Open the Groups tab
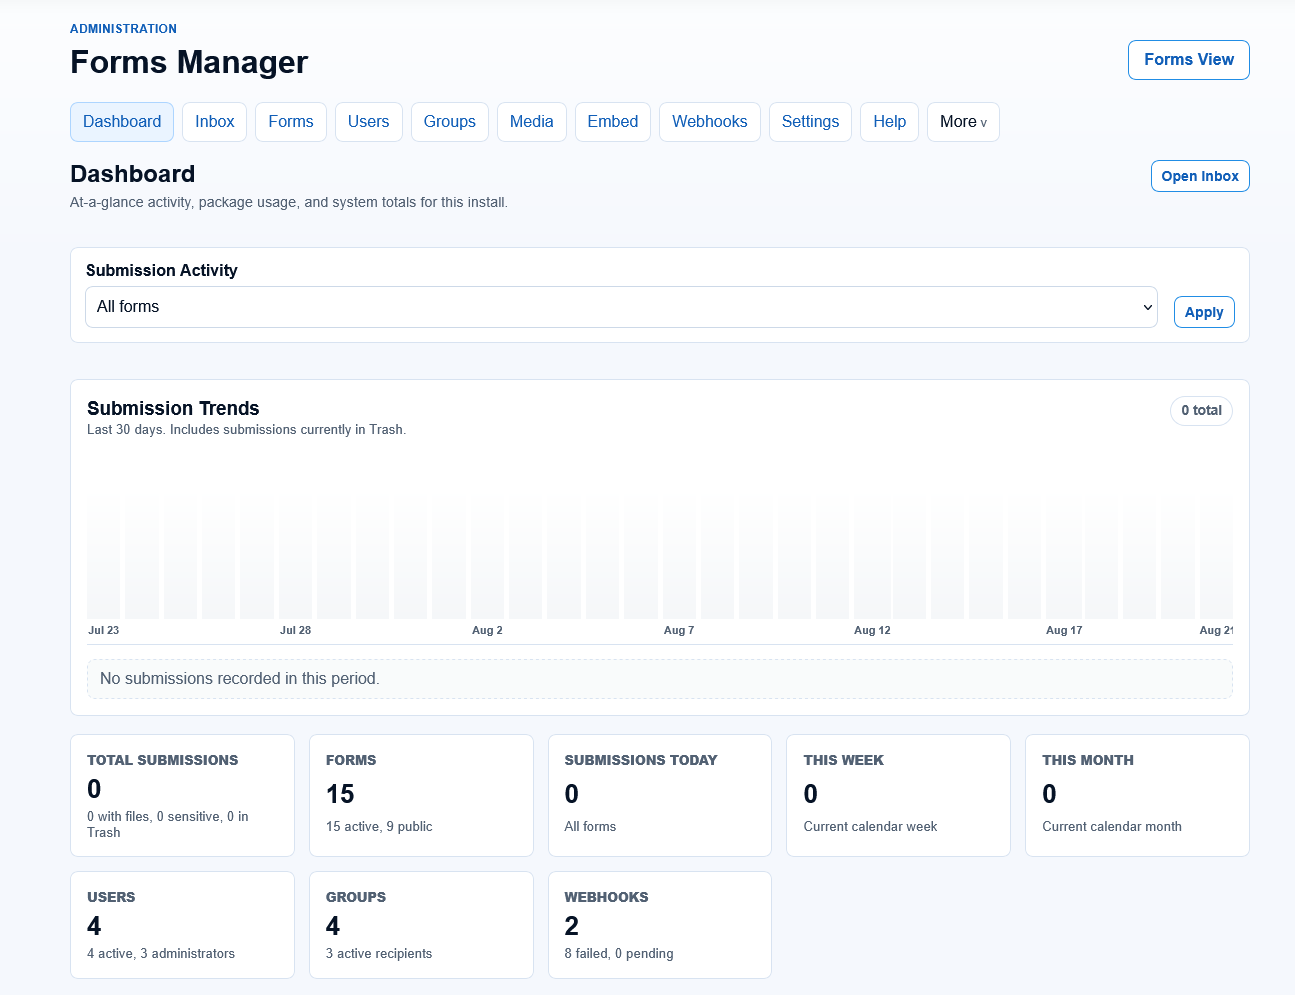Viewport: 1295px width, 995px height. click(x=450, y=122)
